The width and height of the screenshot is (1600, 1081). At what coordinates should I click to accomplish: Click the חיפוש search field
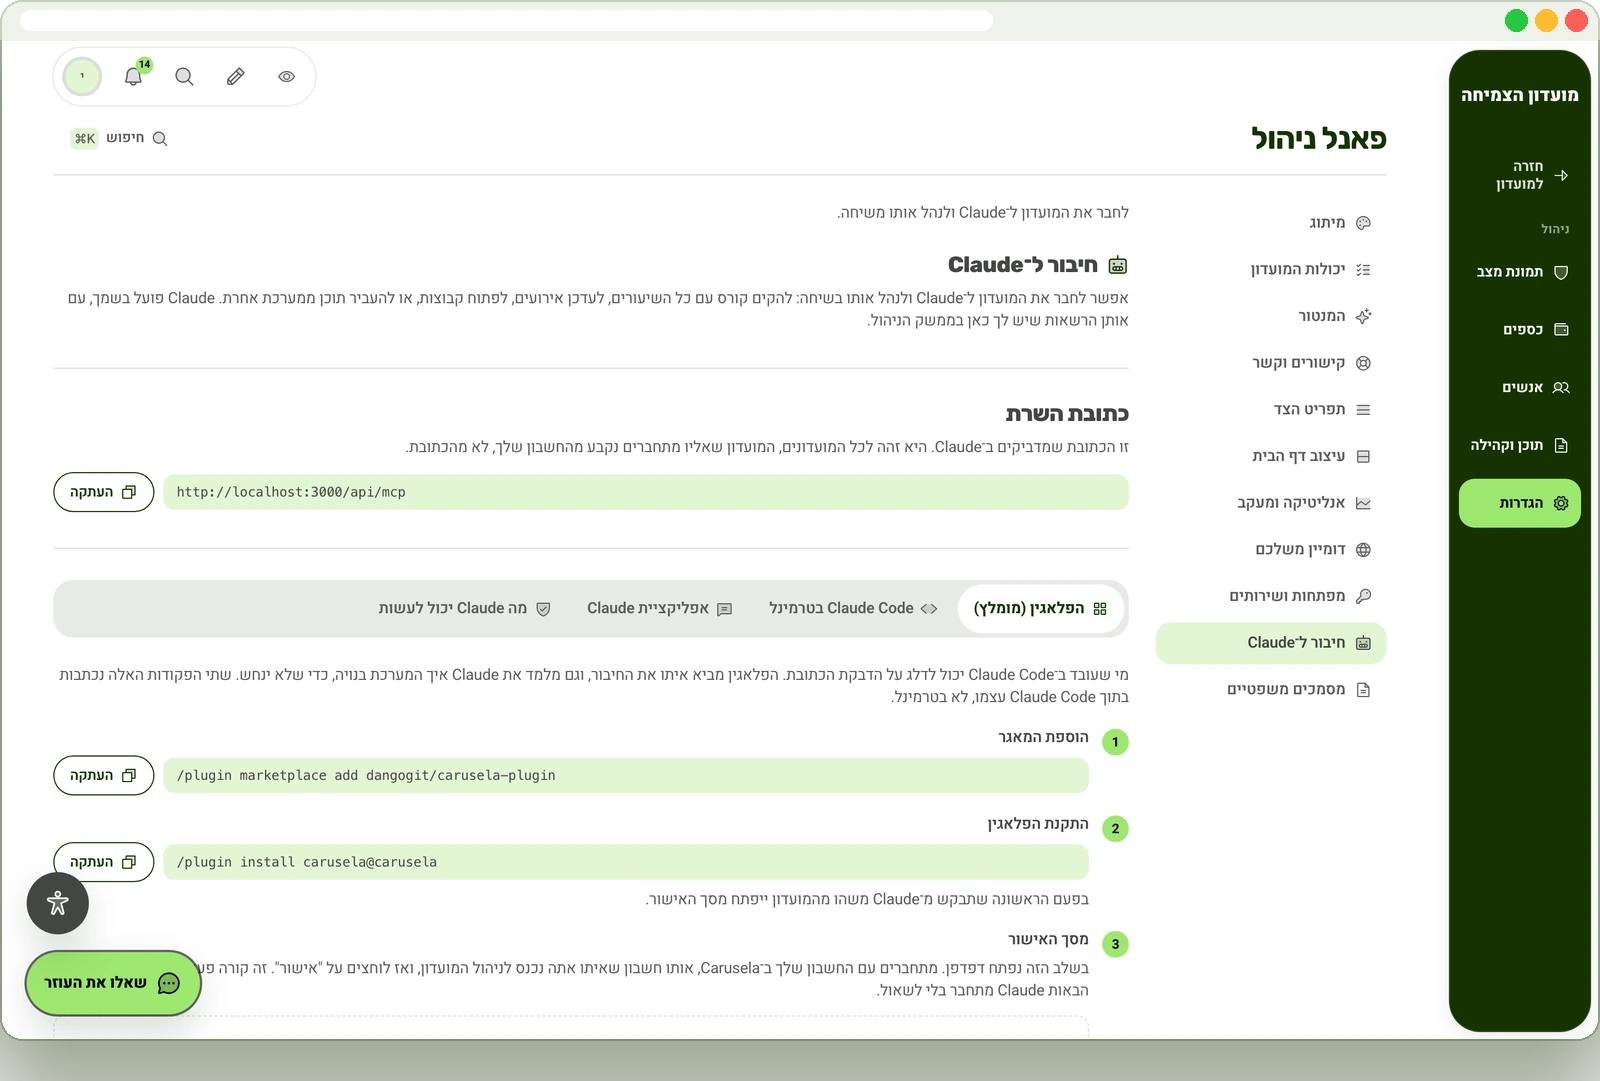click(x=119, y=138)
